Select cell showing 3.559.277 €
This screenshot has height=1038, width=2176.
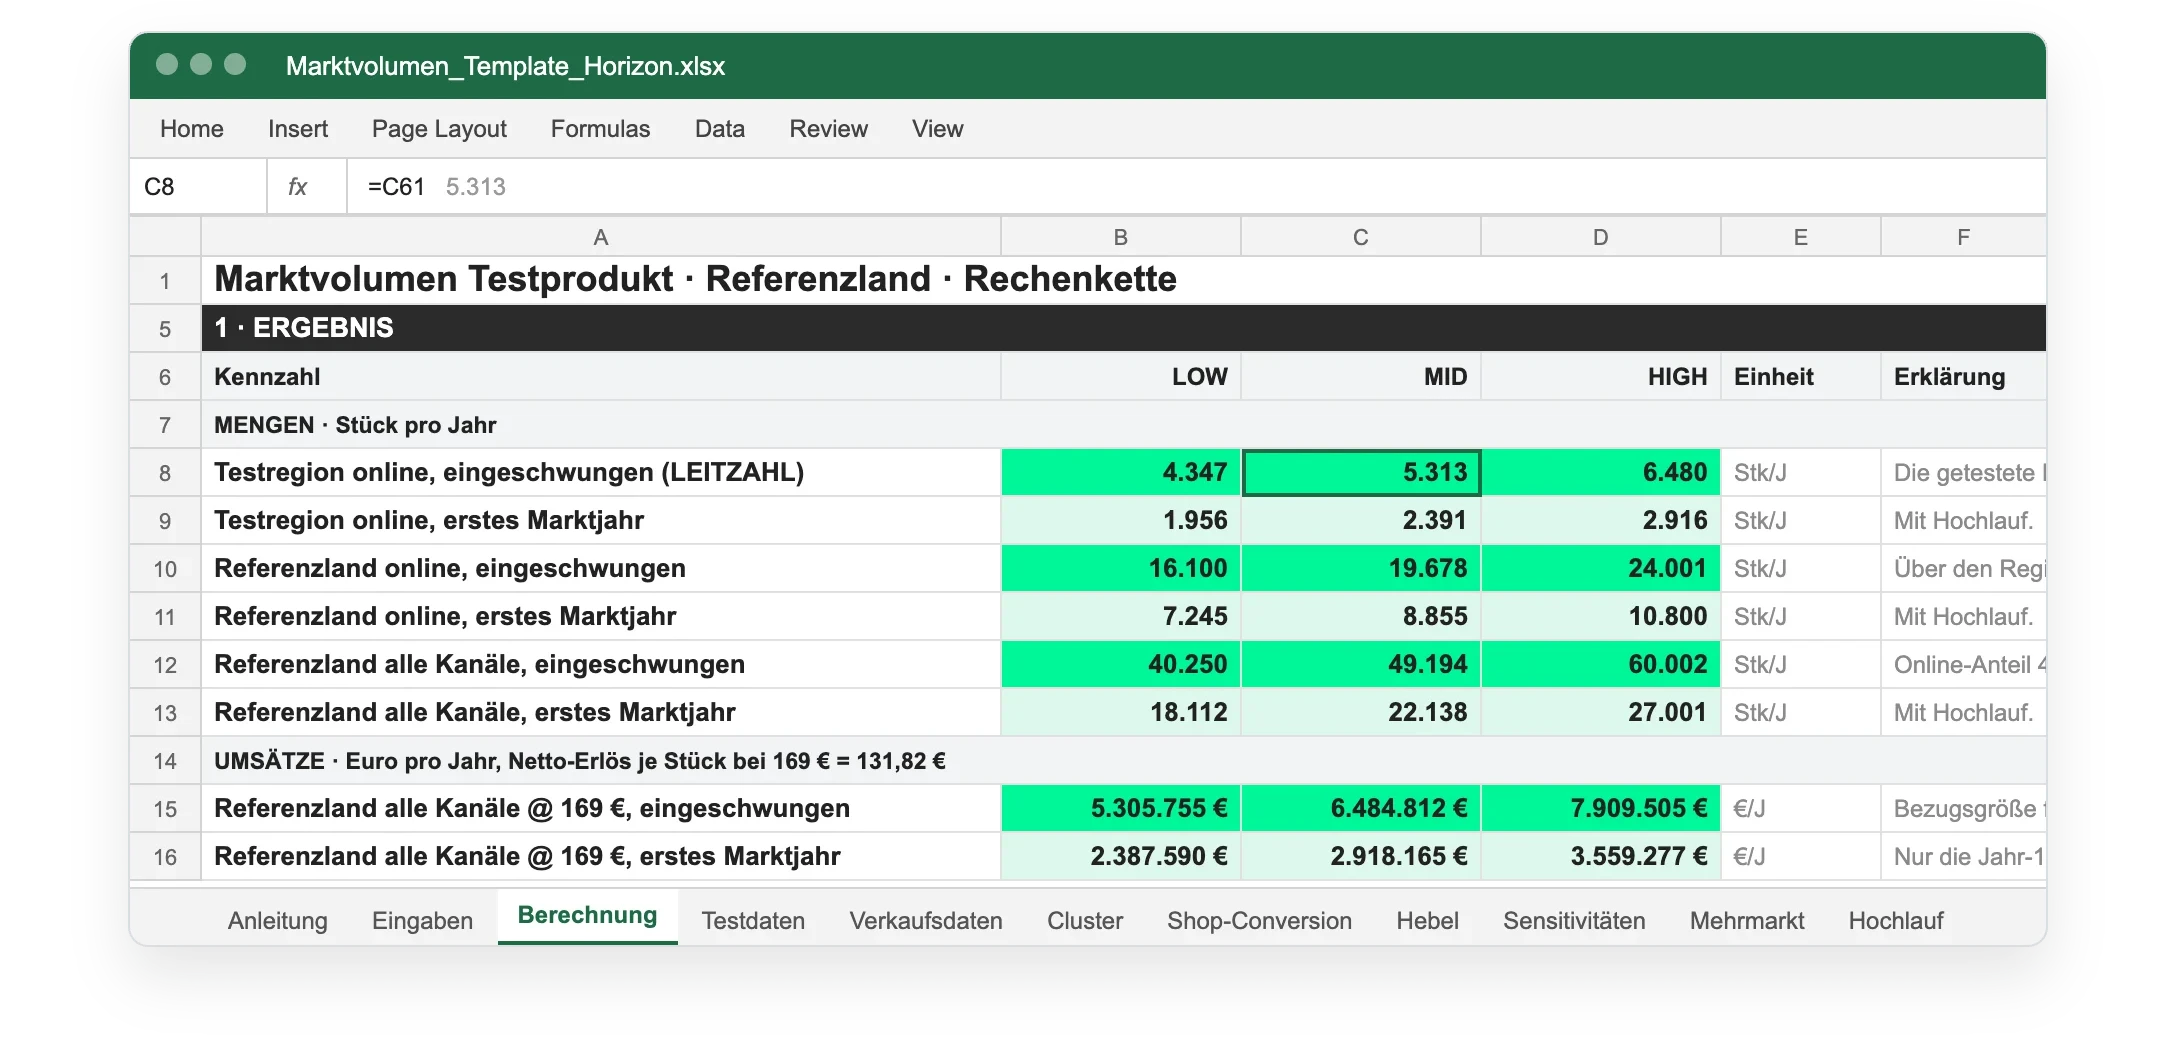(x=1600, y=857)
